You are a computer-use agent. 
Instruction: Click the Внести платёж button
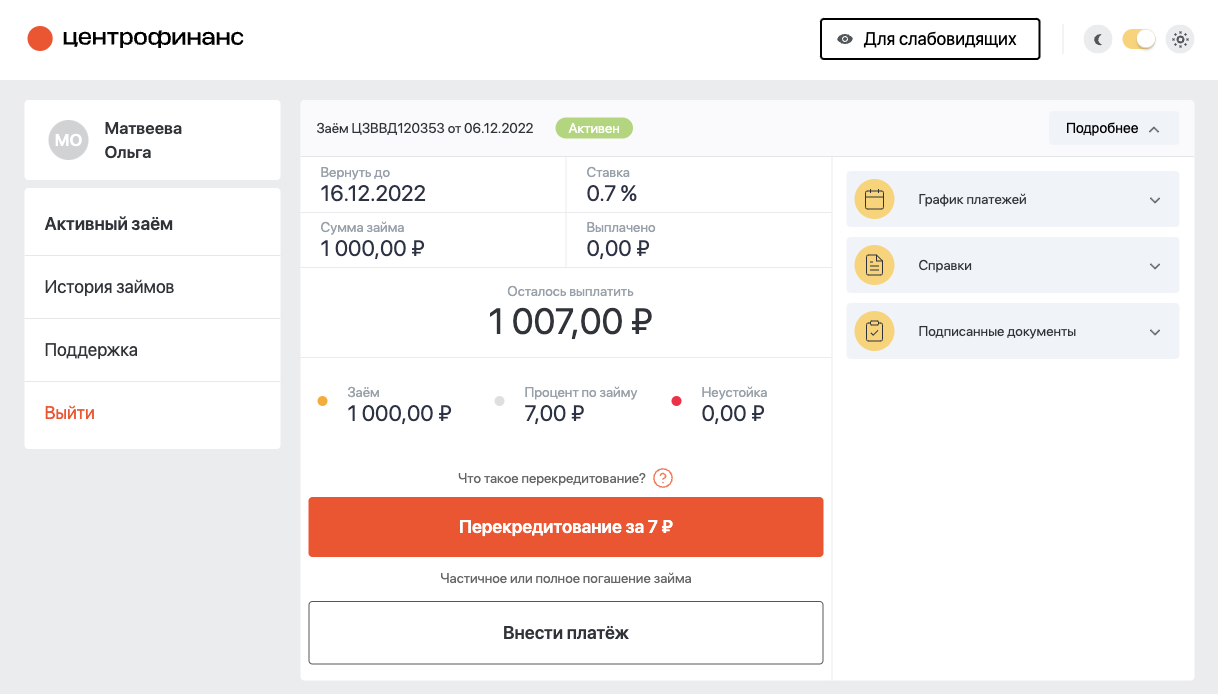pos(565,633)
